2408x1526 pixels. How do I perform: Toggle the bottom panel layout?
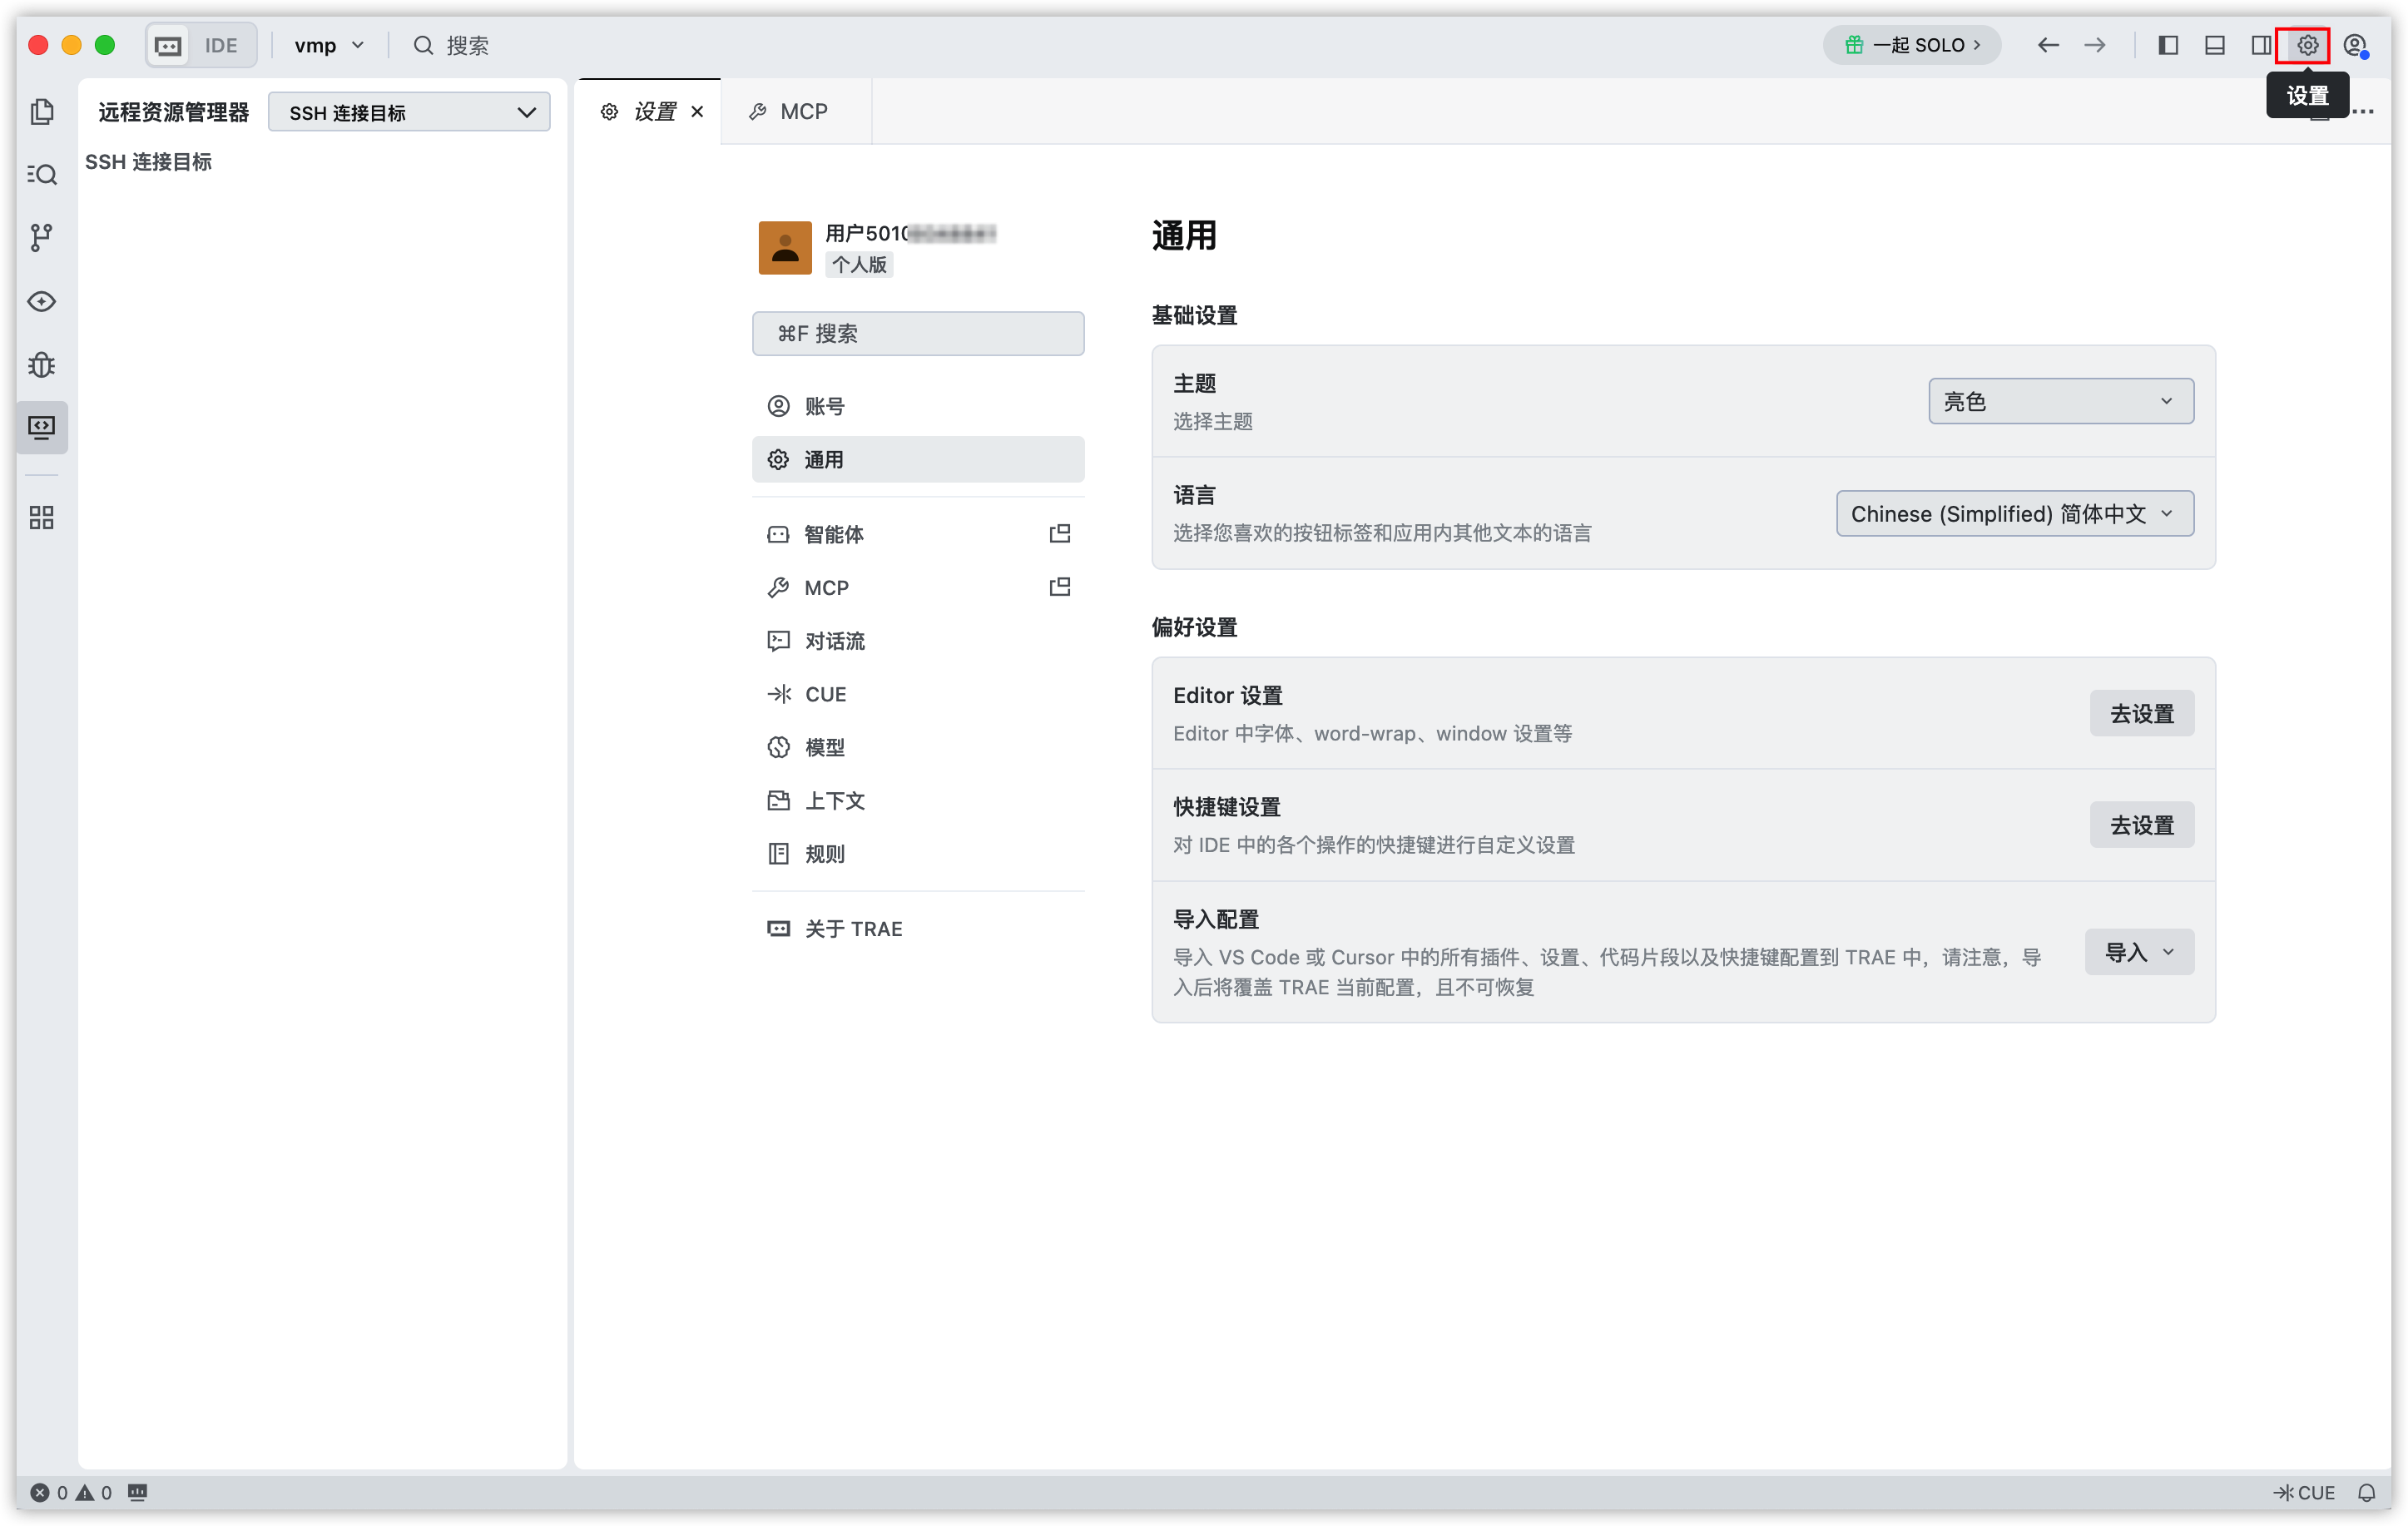tap(2215, 45)
